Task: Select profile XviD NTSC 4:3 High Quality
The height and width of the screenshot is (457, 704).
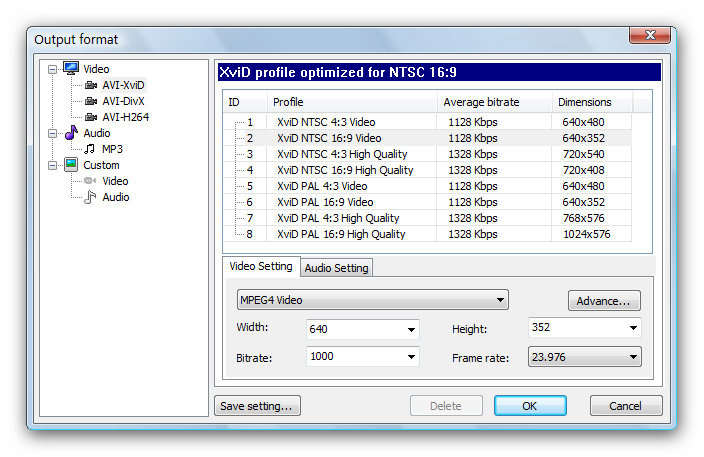Action: (342, 154)
